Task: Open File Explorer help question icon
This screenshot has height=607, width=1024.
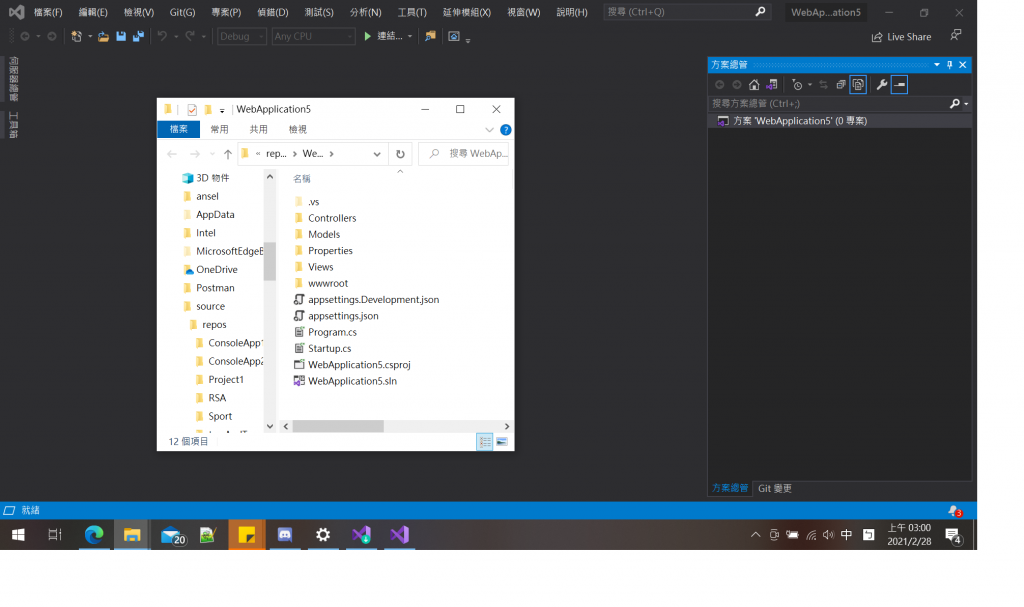Action: coord(505,130)
